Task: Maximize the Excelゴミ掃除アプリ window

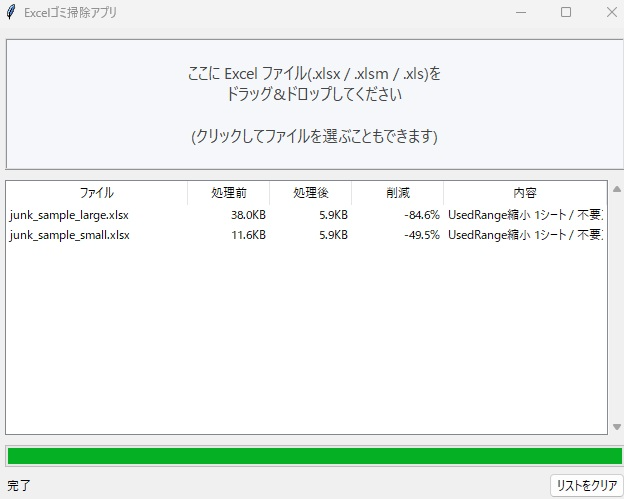Action: [x=566, y=12]
